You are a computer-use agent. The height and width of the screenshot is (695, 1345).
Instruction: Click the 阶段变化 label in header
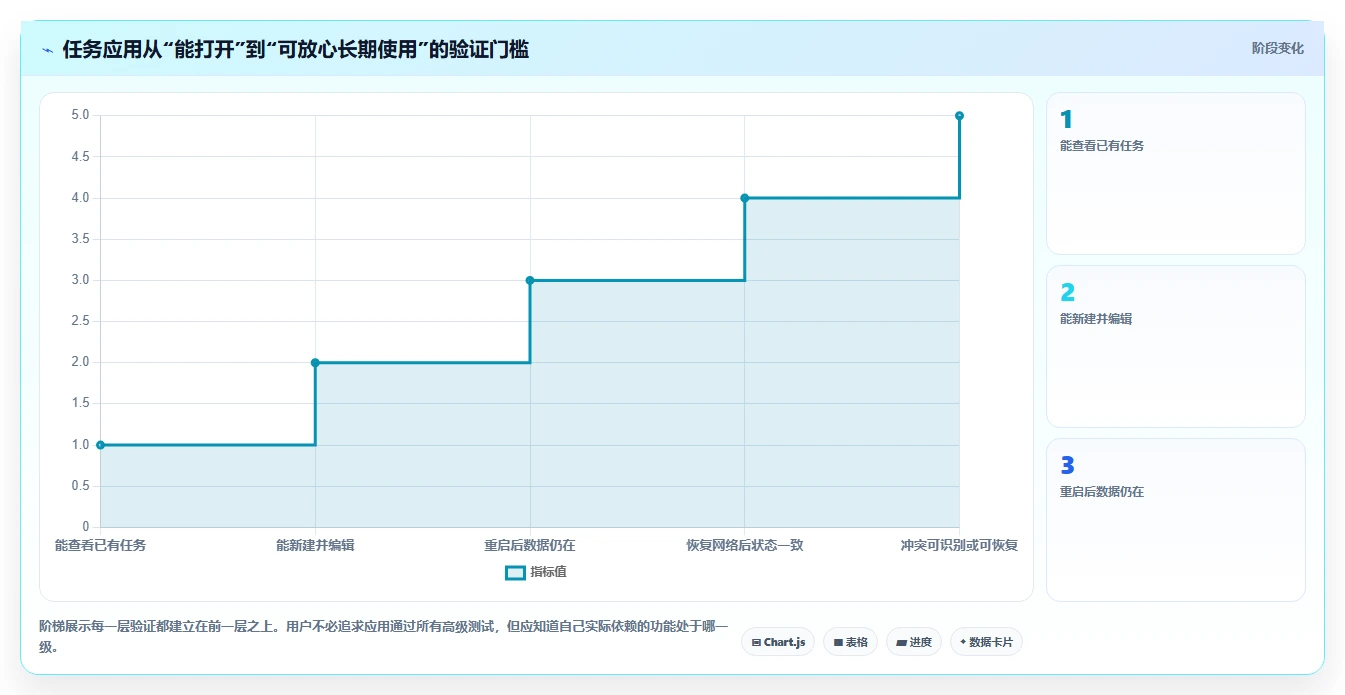(x=1277, y=48)
